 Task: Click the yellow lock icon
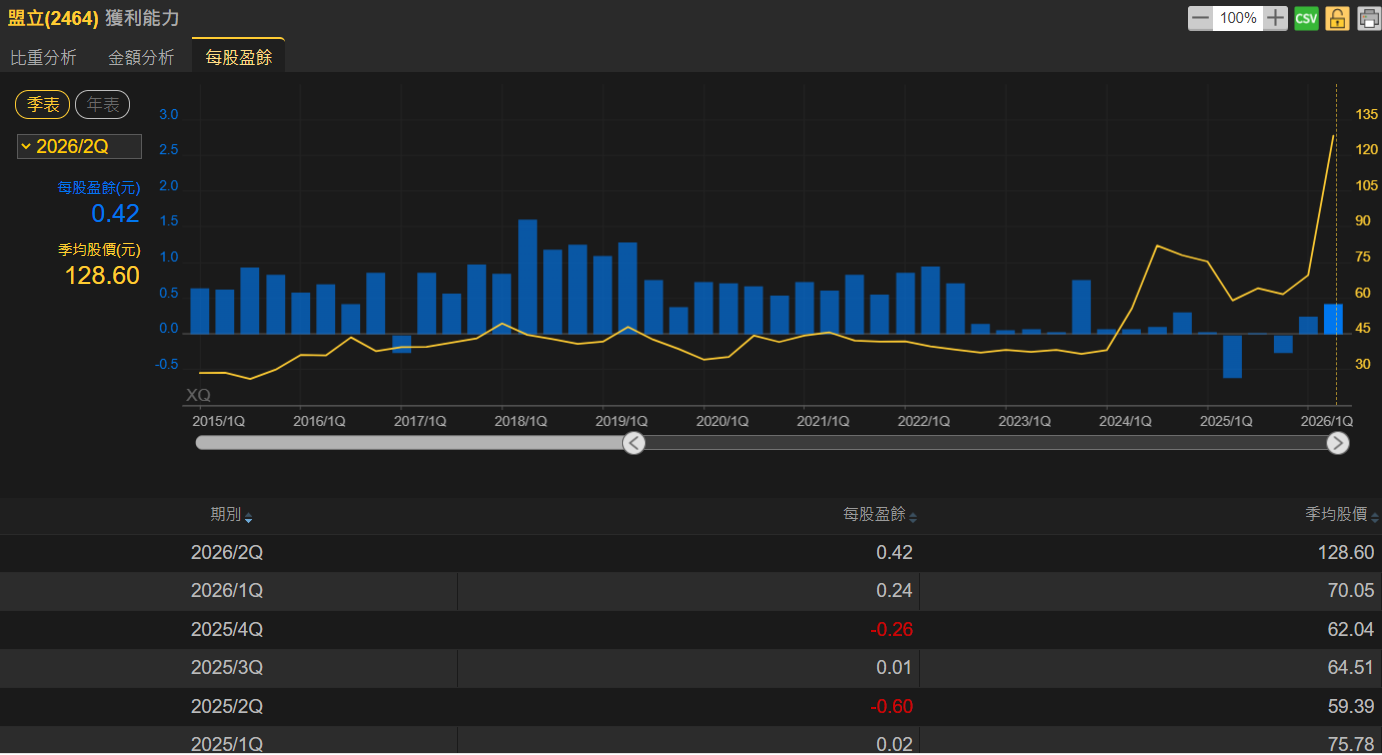pos(1338,18)
